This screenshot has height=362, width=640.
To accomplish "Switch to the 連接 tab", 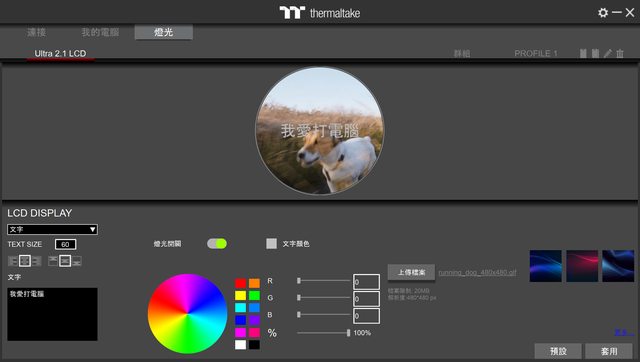I will pyautogui.click(x=36, y=32).
